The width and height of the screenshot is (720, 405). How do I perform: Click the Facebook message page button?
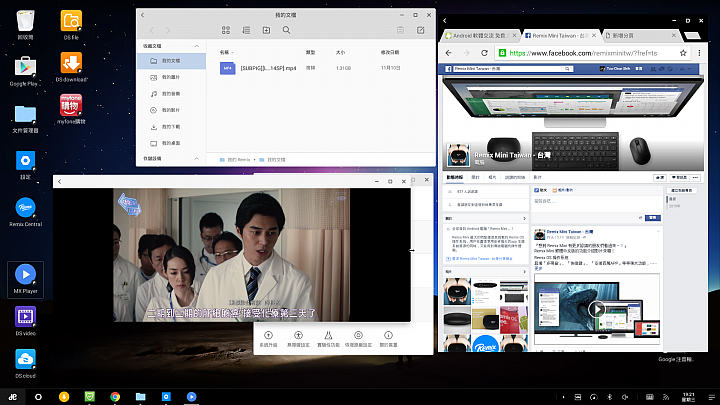(x=680, y=178)
